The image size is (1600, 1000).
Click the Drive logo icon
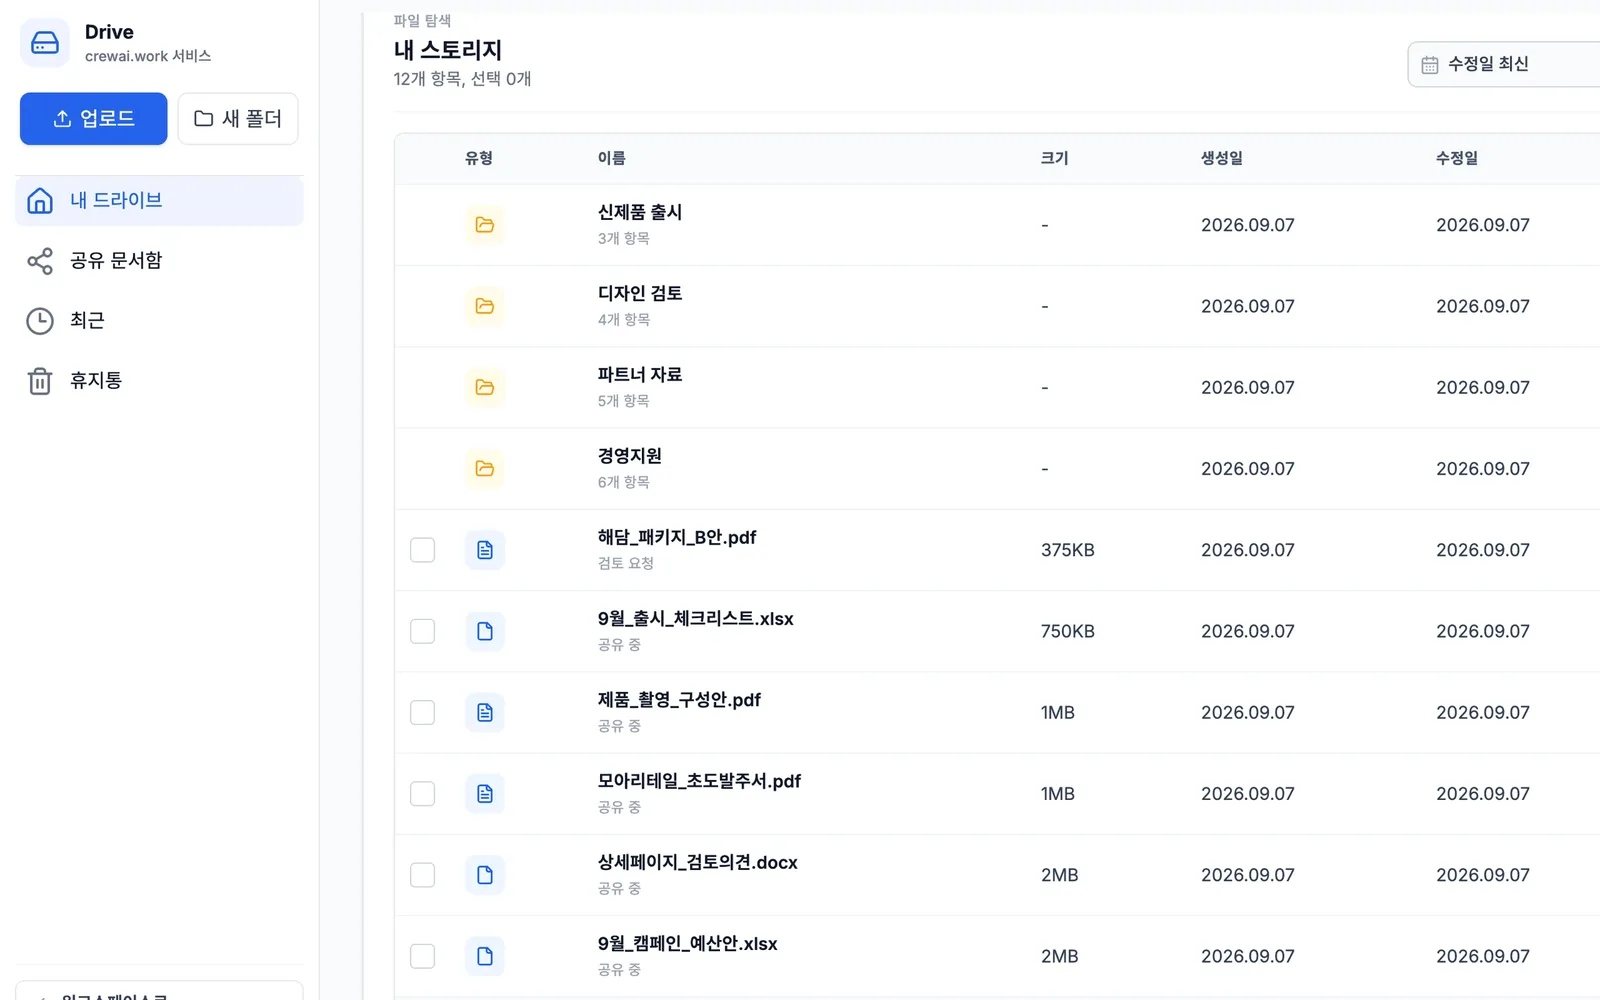(45, 43)
